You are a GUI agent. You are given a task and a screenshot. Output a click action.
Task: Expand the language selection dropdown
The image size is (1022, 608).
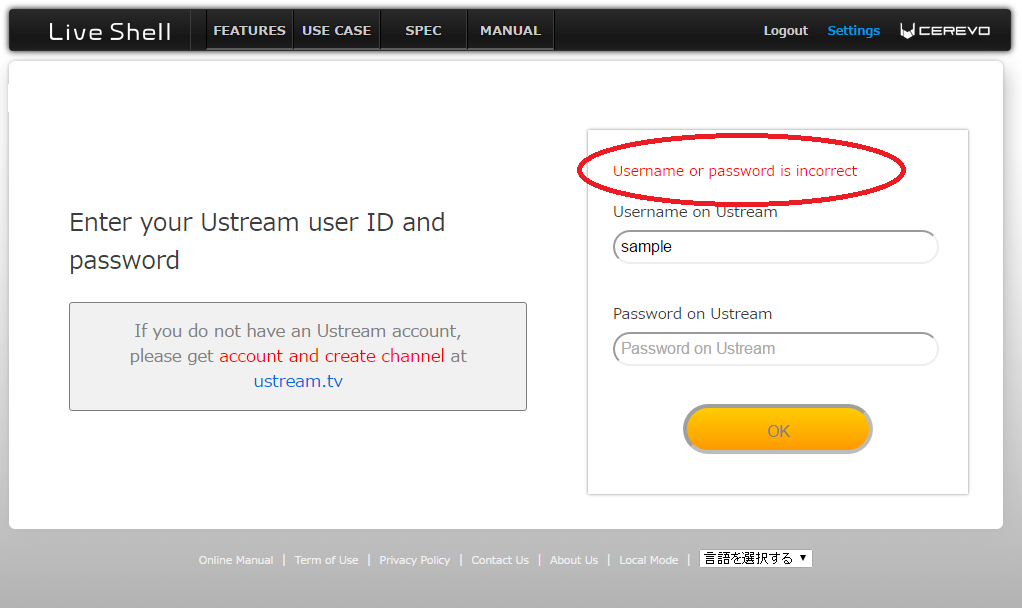755,558
